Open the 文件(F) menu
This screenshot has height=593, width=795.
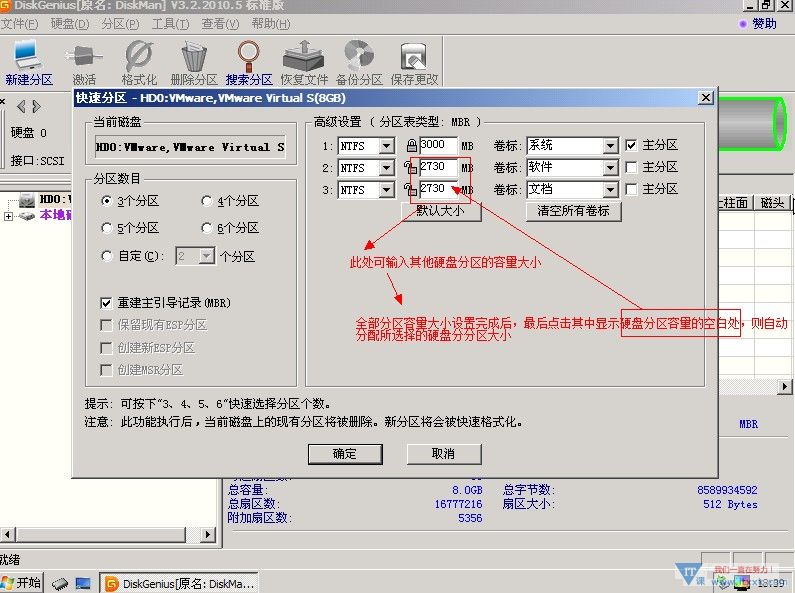coord(19,24)
